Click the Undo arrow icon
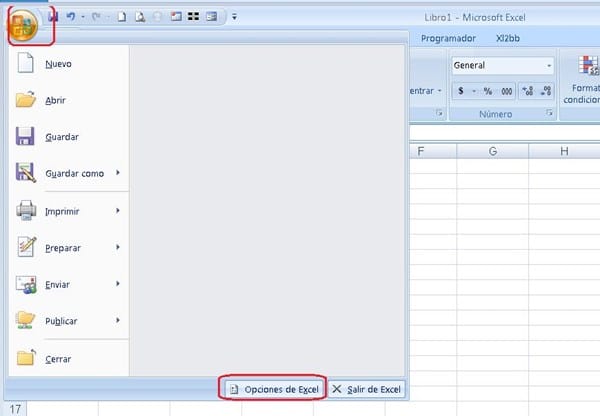Screen dimensions: 600x416 [x=71, y=16]
